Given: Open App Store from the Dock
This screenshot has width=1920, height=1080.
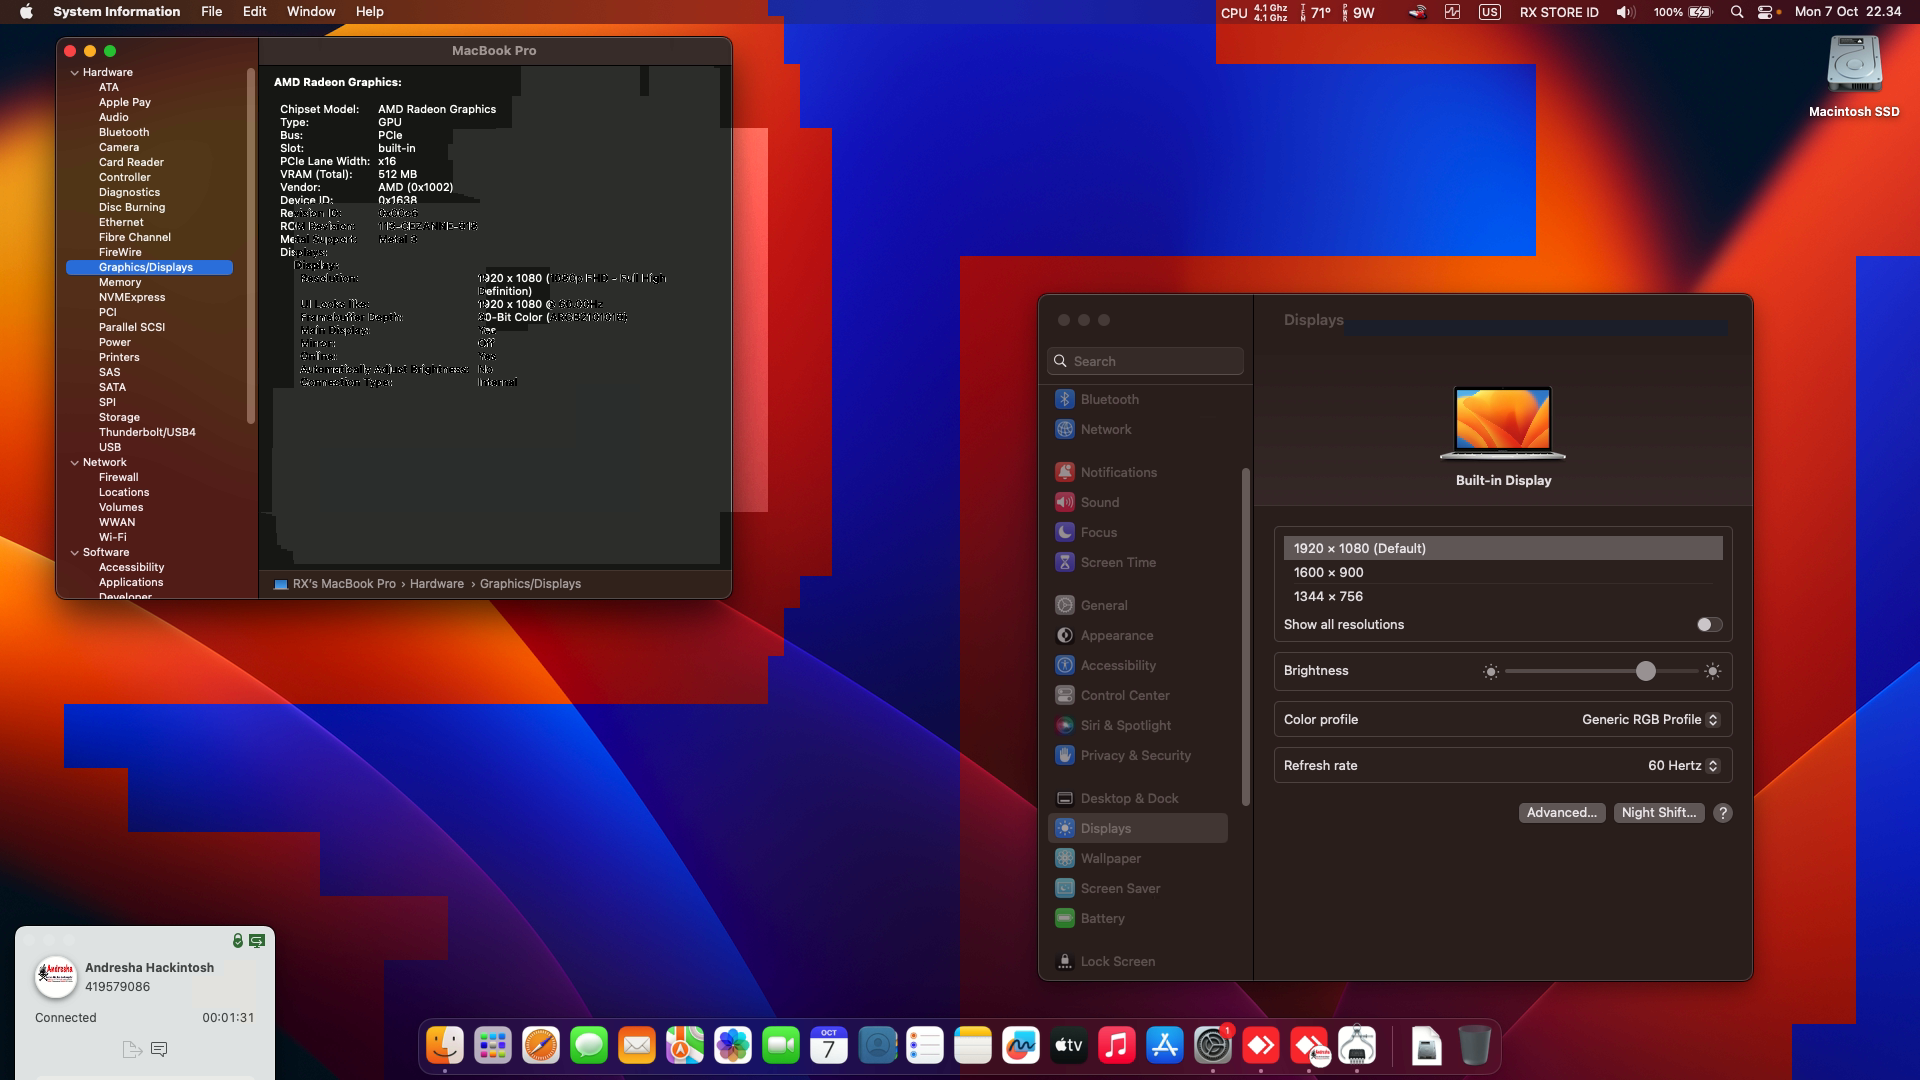Looking at the screenshot, I should pos(1165,1046).
